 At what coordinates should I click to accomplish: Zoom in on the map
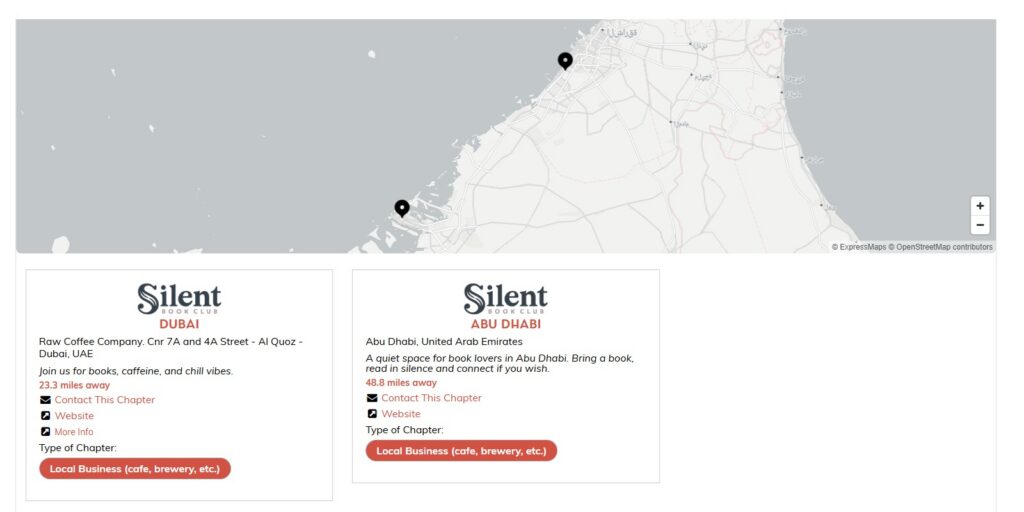(x=980, y=206)
